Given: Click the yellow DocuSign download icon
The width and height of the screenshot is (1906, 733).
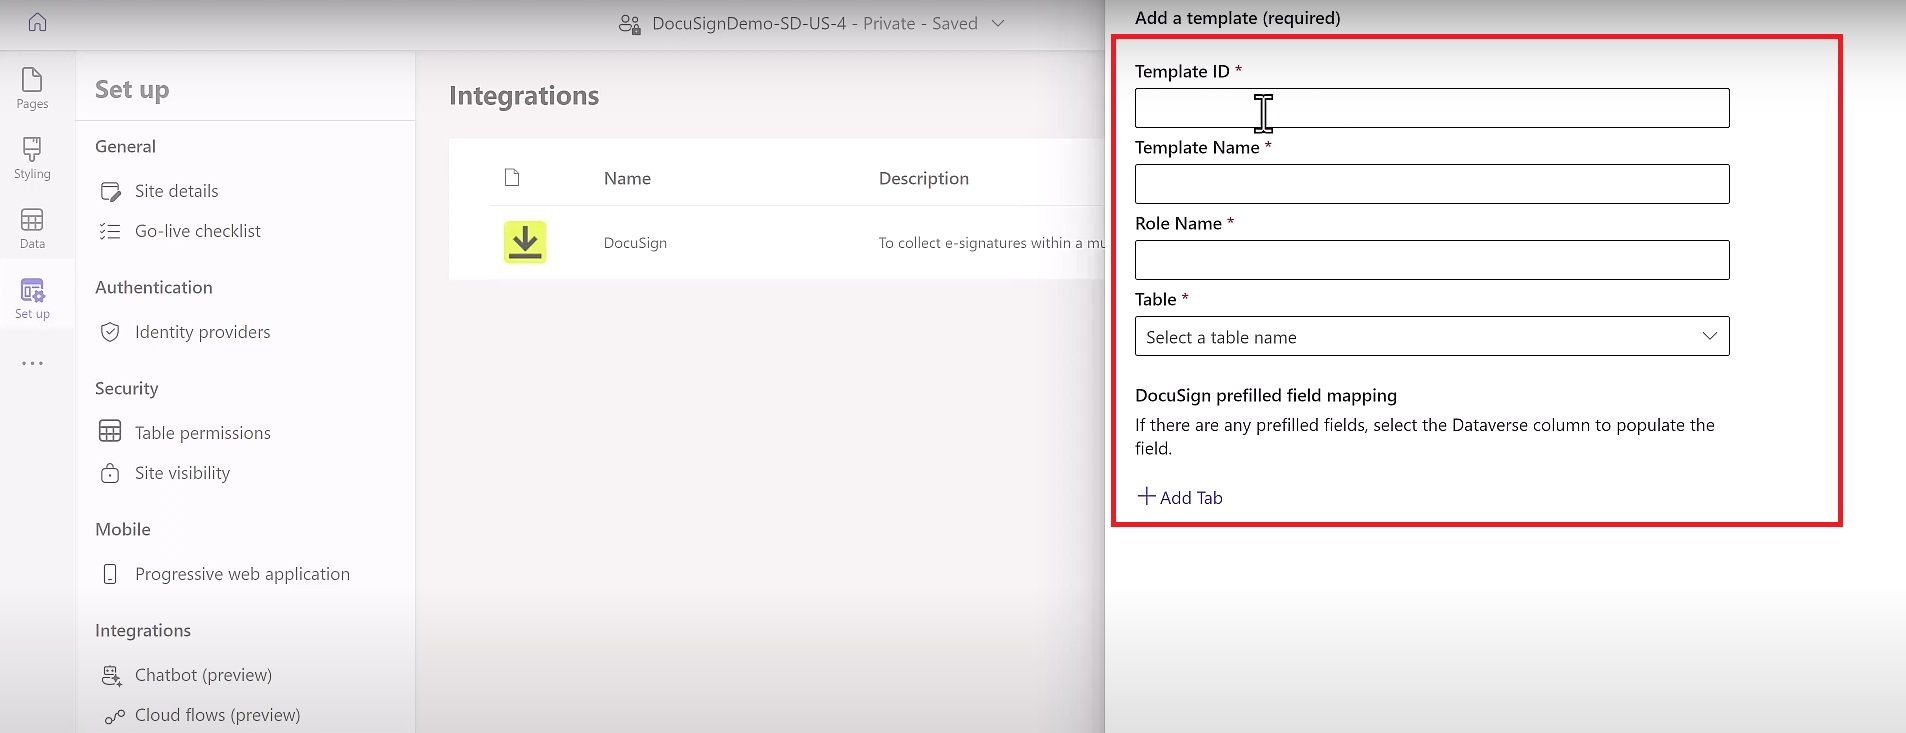Looking at the screenshot, I should pyautogui.click(x=525, y=242).
